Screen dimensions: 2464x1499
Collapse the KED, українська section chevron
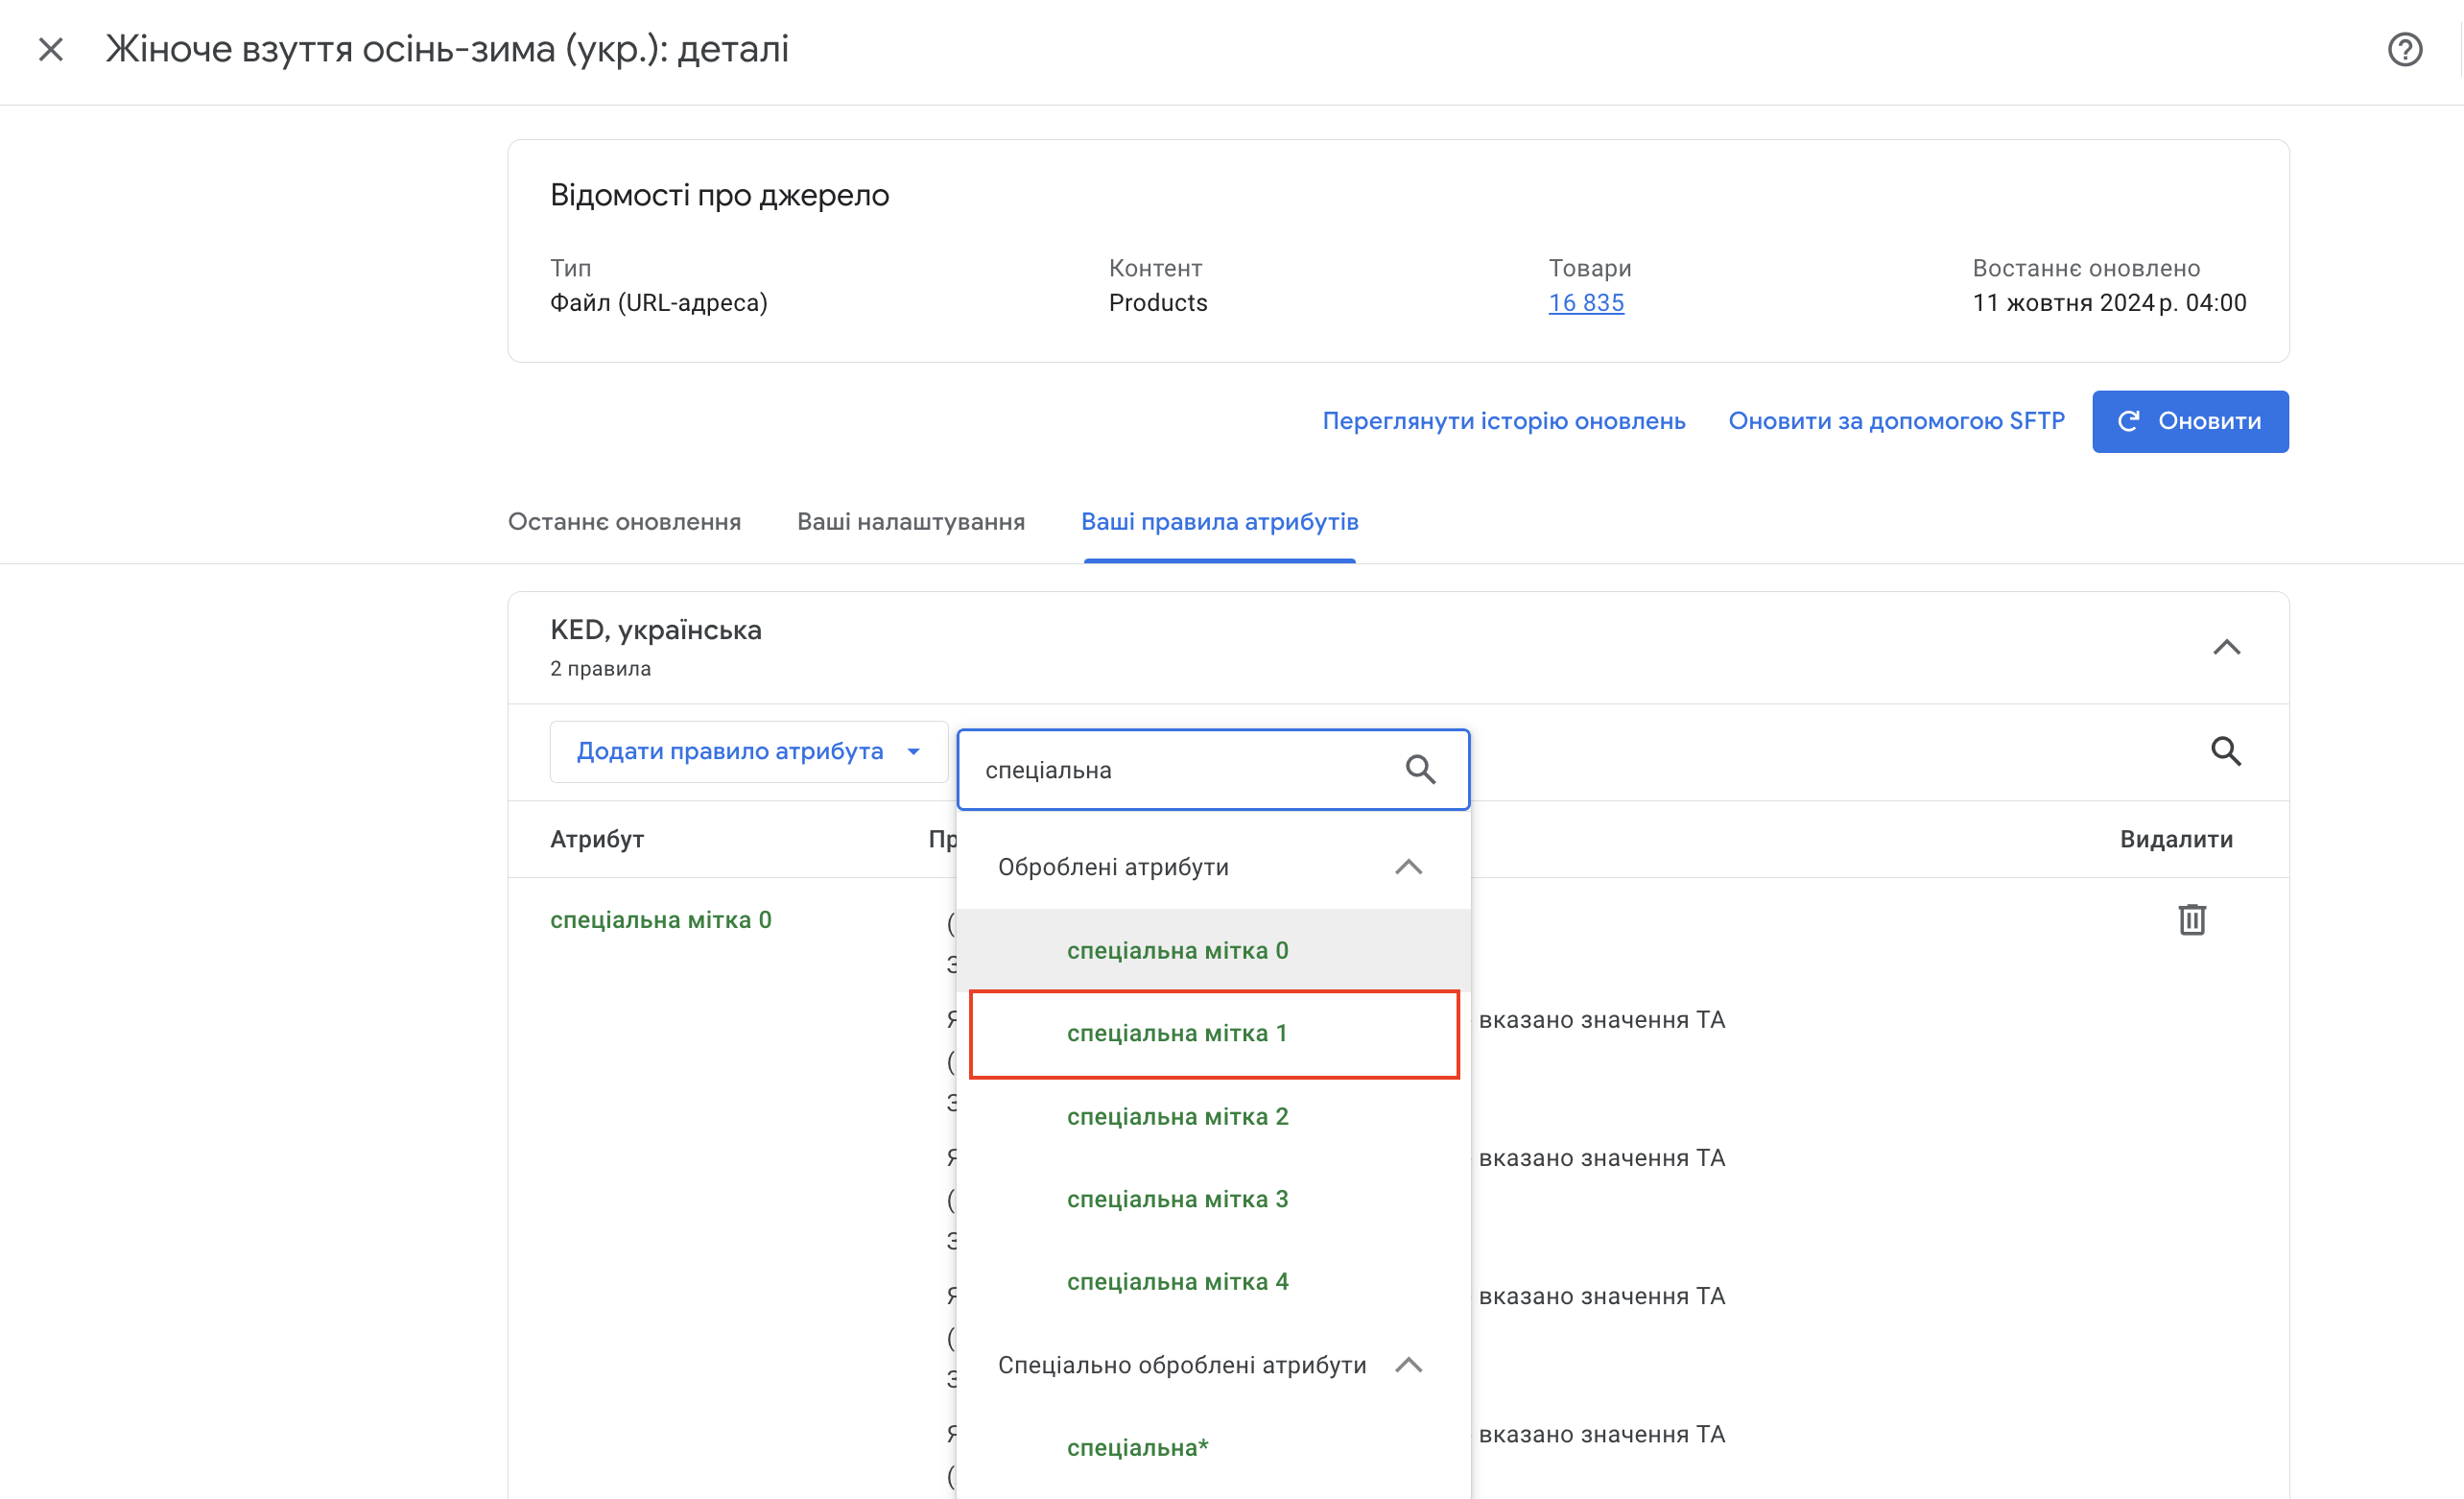pos(2226,647)
